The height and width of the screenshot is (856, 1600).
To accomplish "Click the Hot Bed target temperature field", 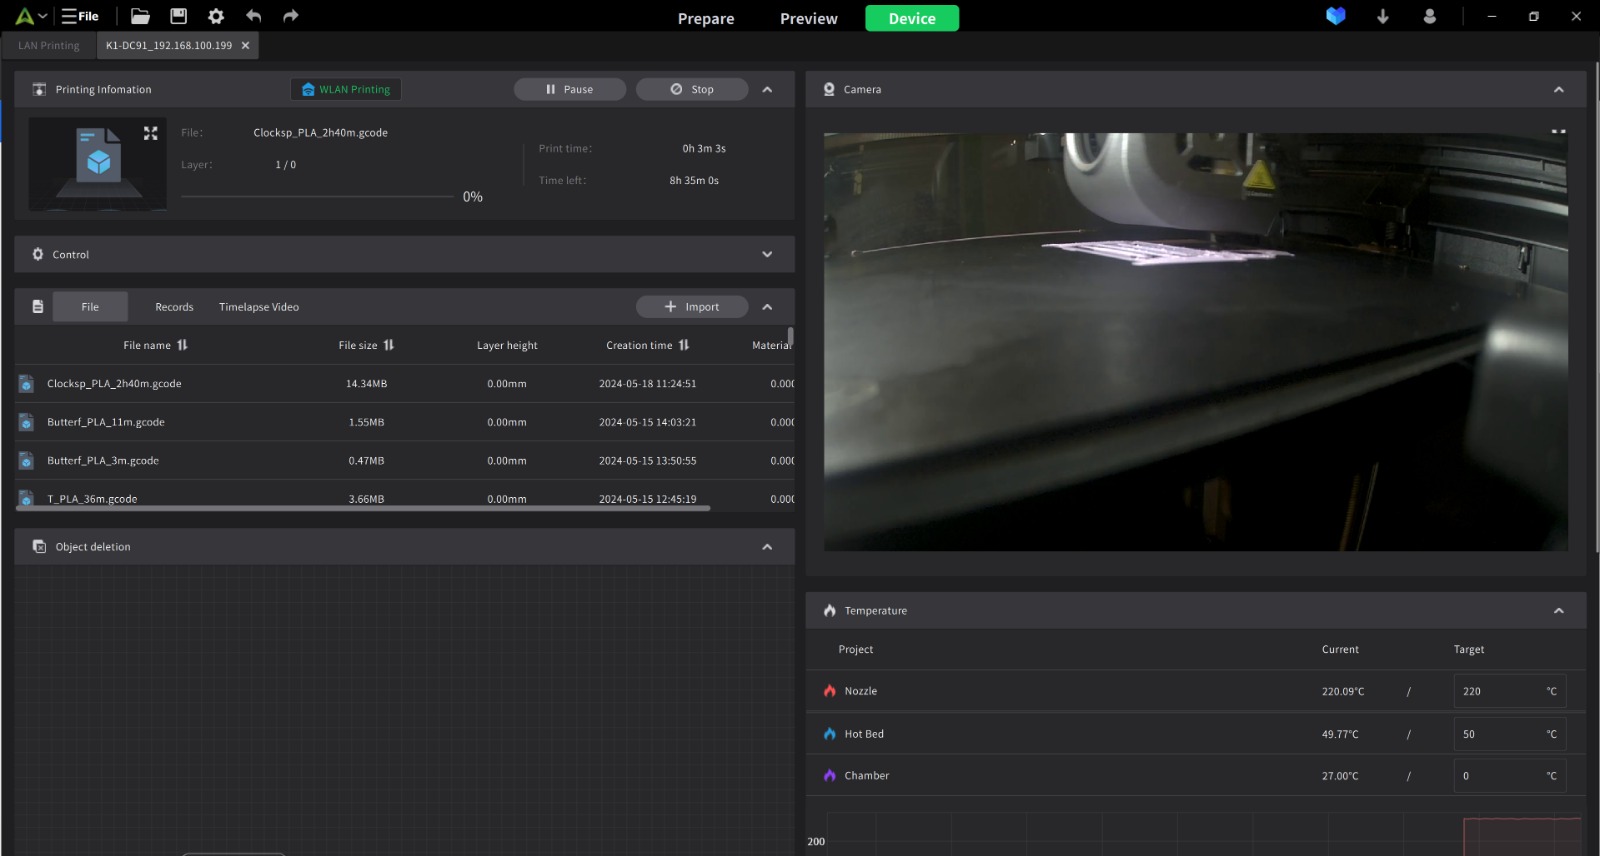I will click(x=1510, y=734).
